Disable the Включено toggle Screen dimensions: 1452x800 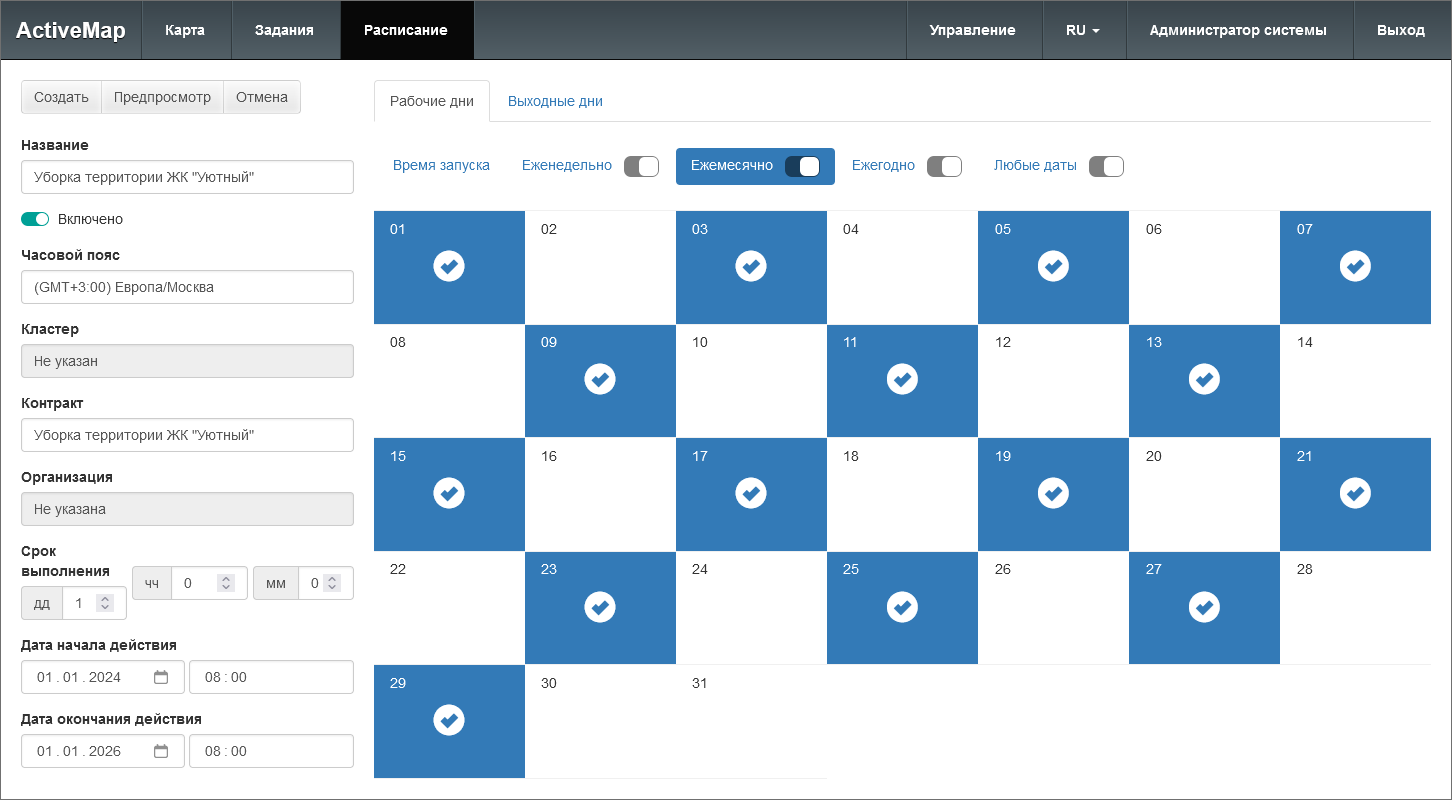pos(35,219)
